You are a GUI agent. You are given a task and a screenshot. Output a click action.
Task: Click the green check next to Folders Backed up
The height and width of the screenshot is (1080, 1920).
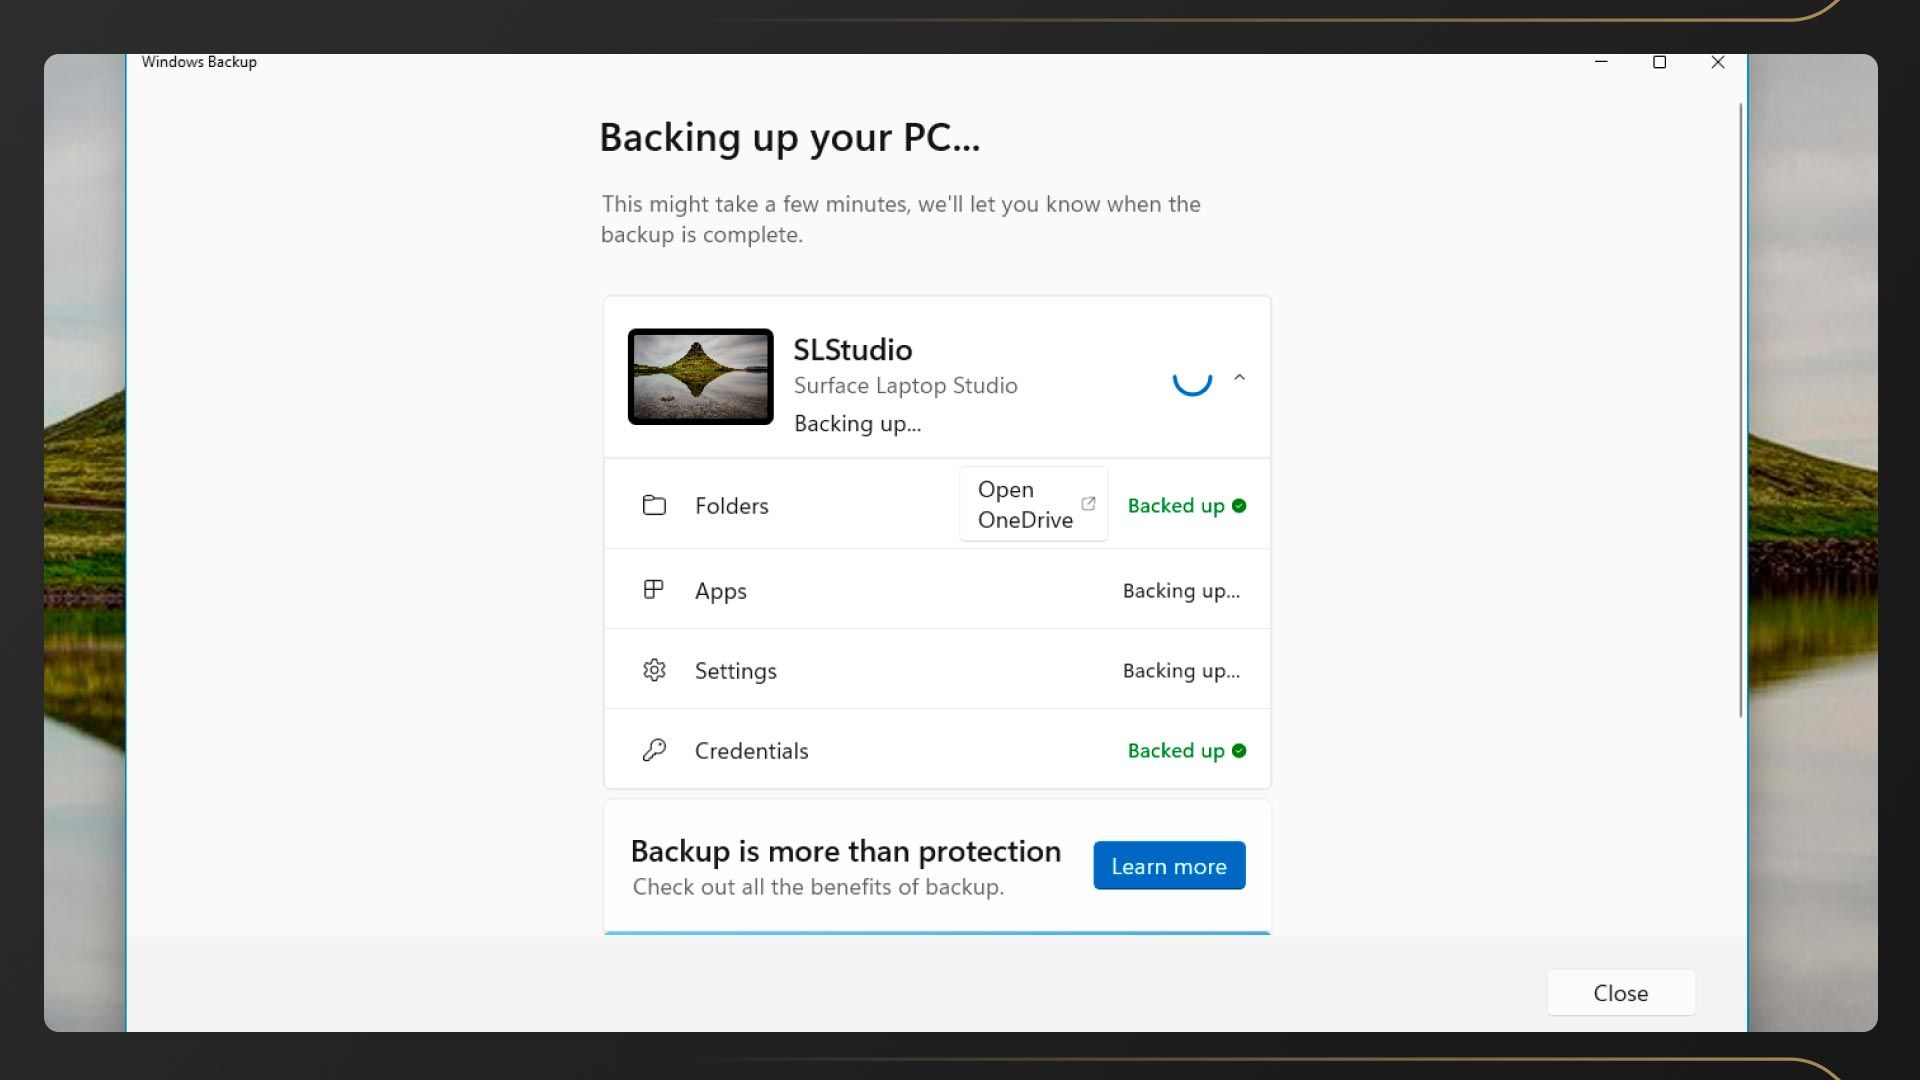[1239, 506]
